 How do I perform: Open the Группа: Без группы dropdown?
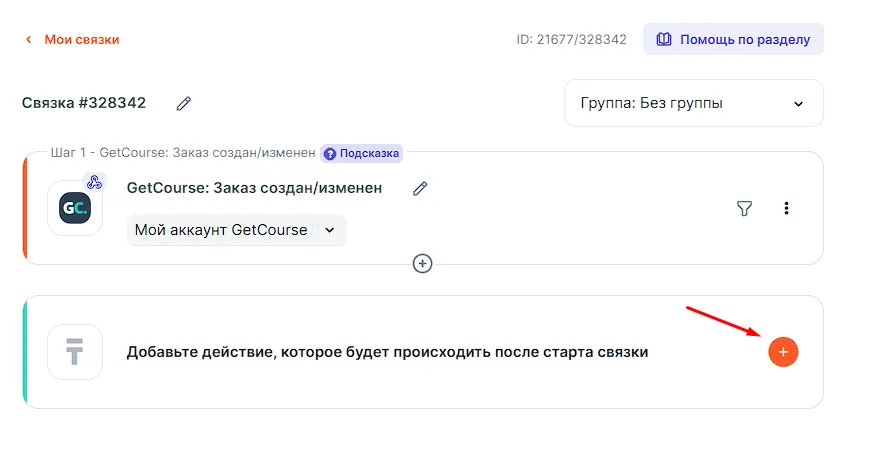693,103
